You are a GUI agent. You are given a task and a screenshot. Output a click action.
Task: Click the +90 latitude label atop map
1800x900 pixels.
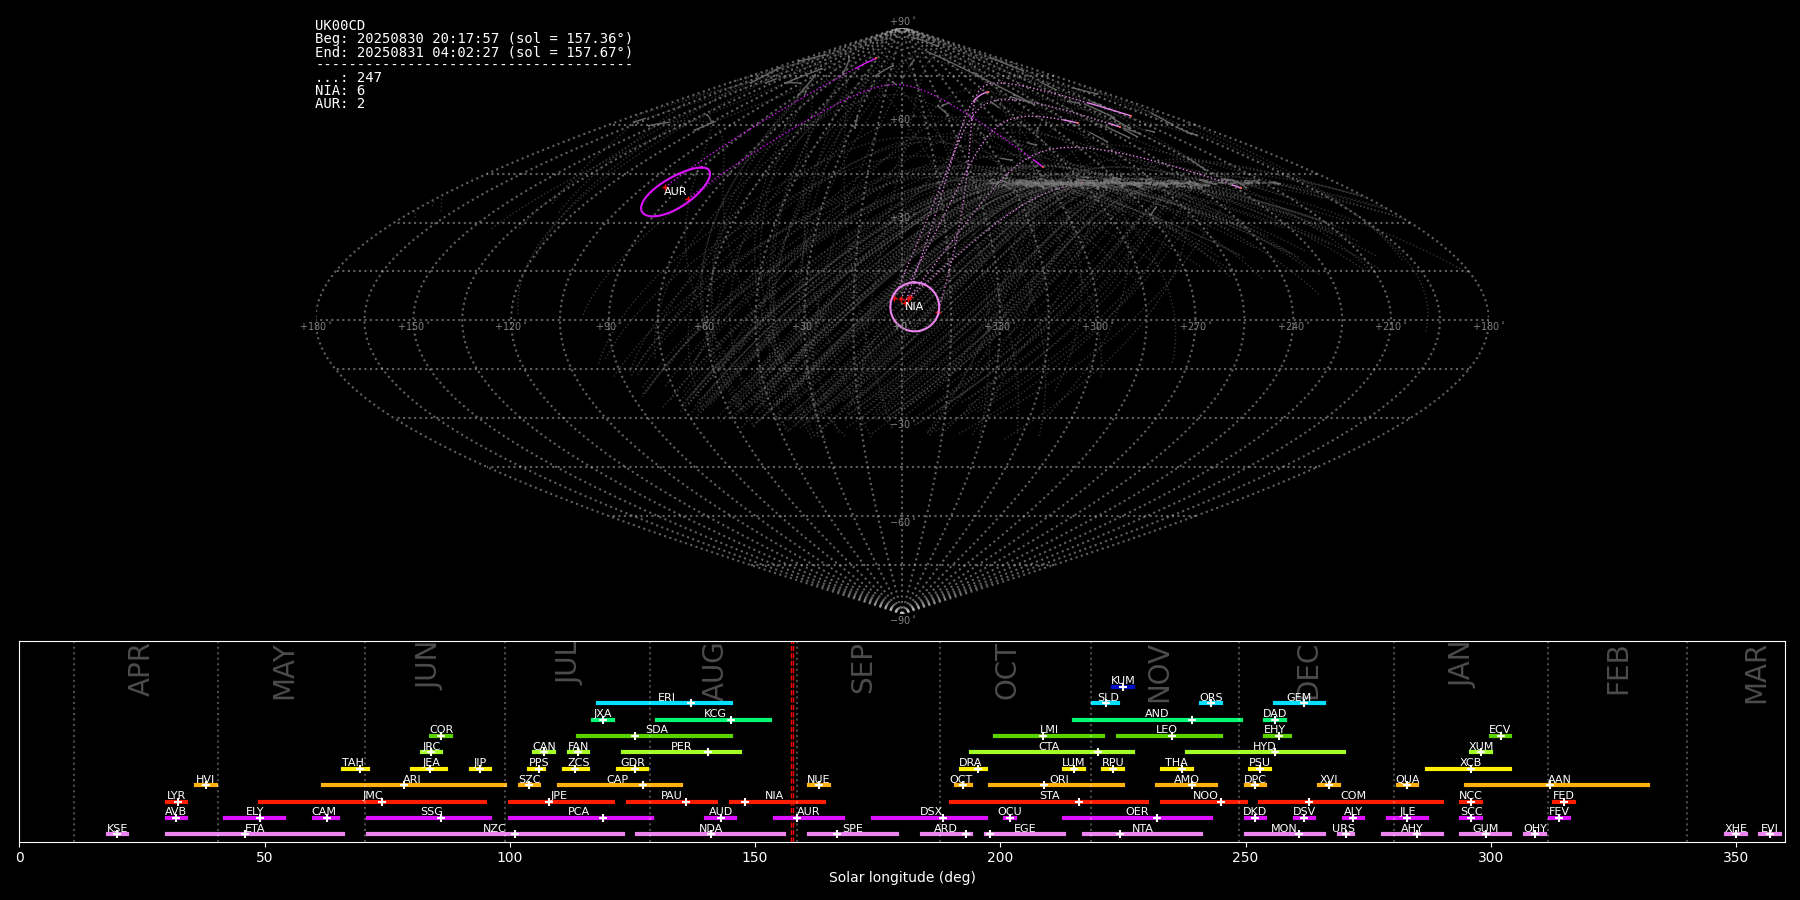coord(902,21)
